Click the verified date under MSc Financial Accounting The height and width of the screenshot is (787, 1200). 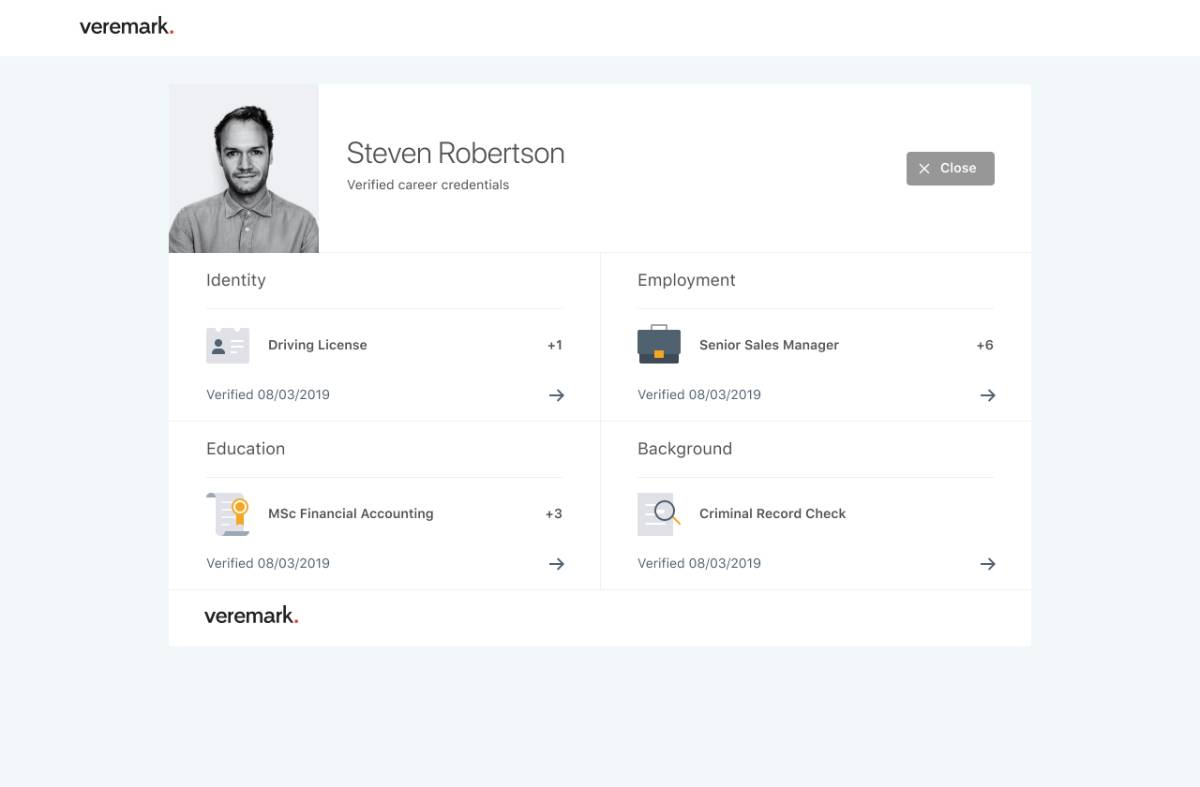tap(268, 564)
